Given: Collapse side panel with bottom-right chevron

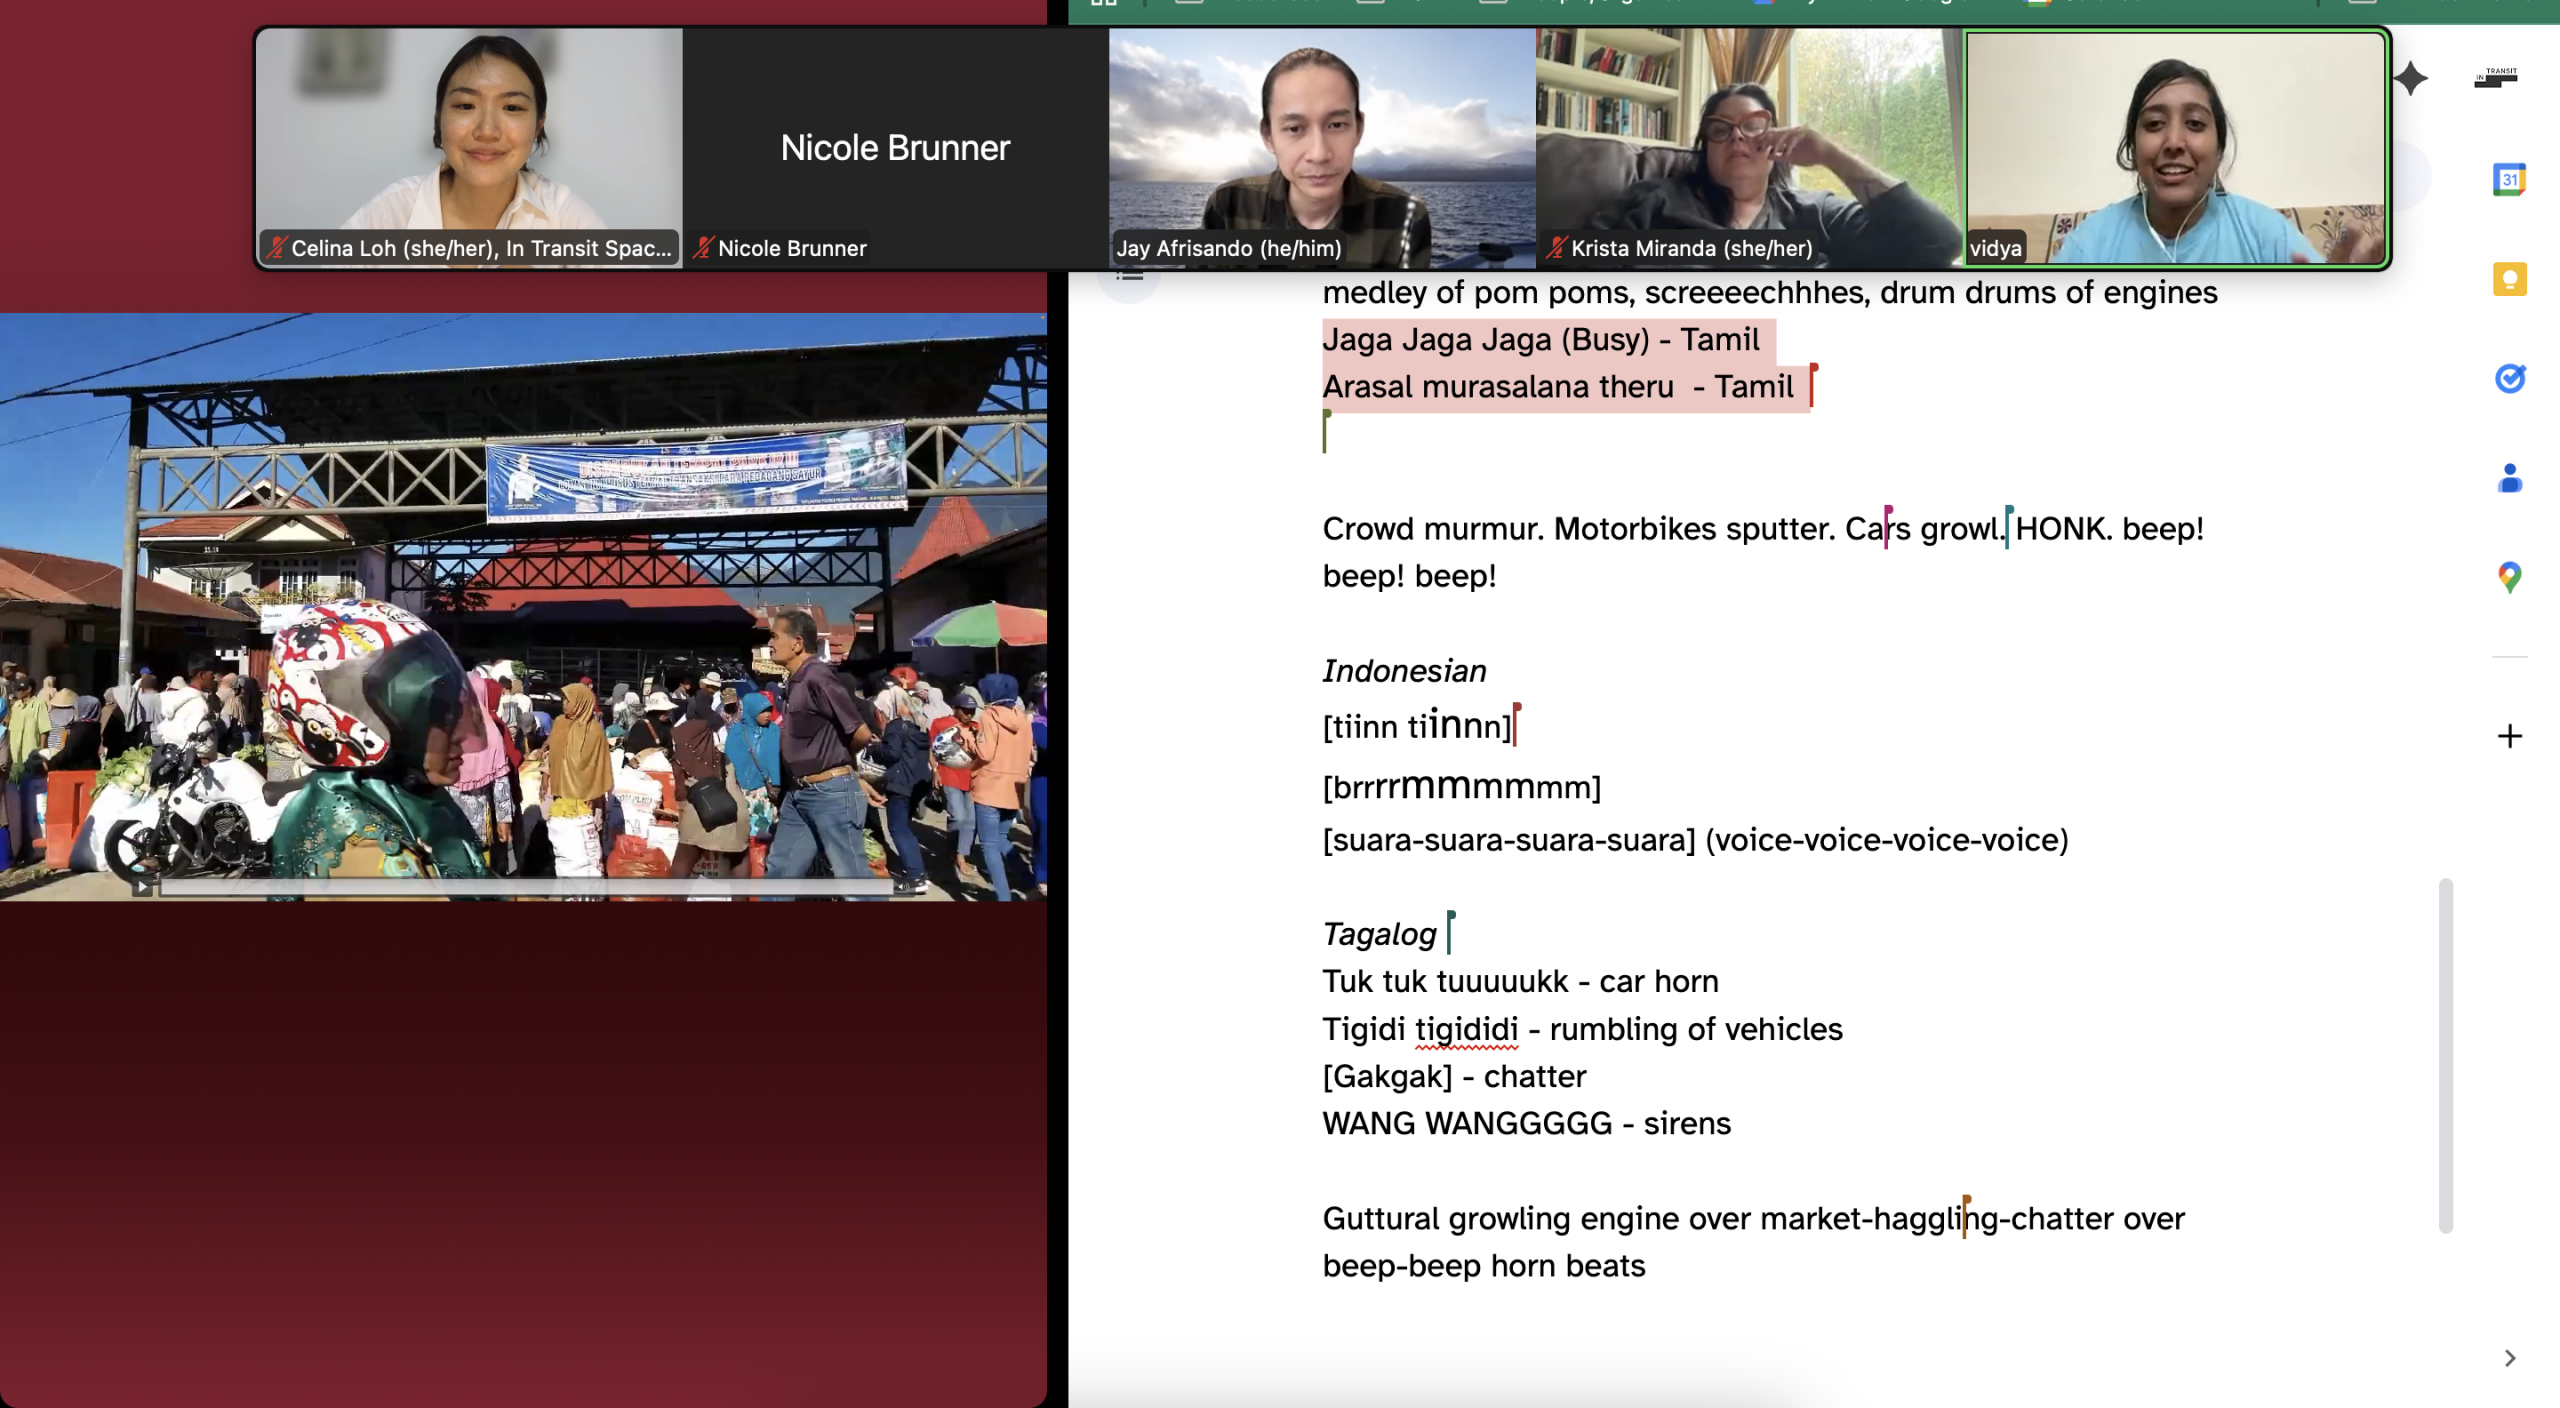Looking at the screenshot, I should [2509, 1358].
